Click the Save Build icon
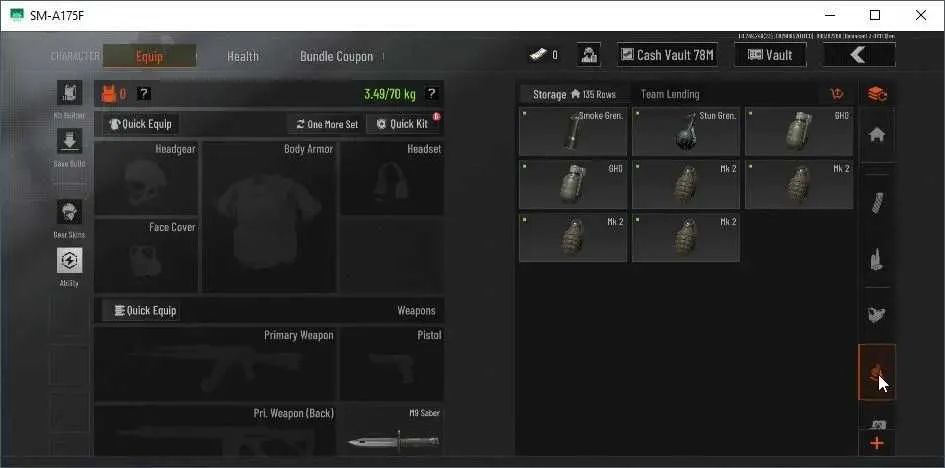Screen dimensions: 945x468 (69, 141)
